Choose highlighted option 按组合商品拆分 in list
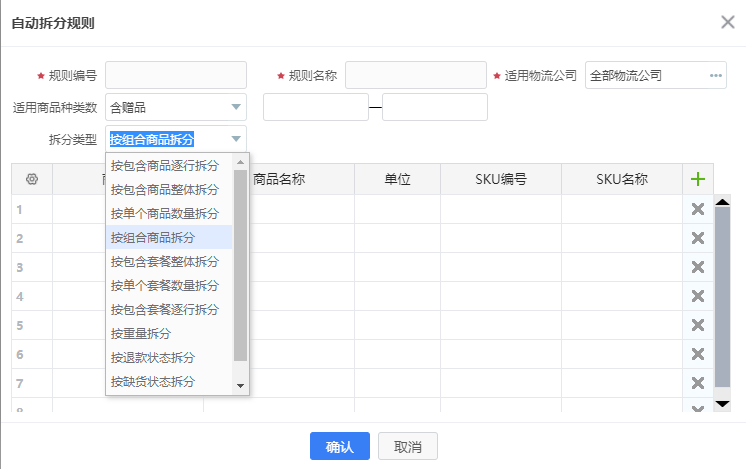The image size is (746, 469). click(169, 237)
